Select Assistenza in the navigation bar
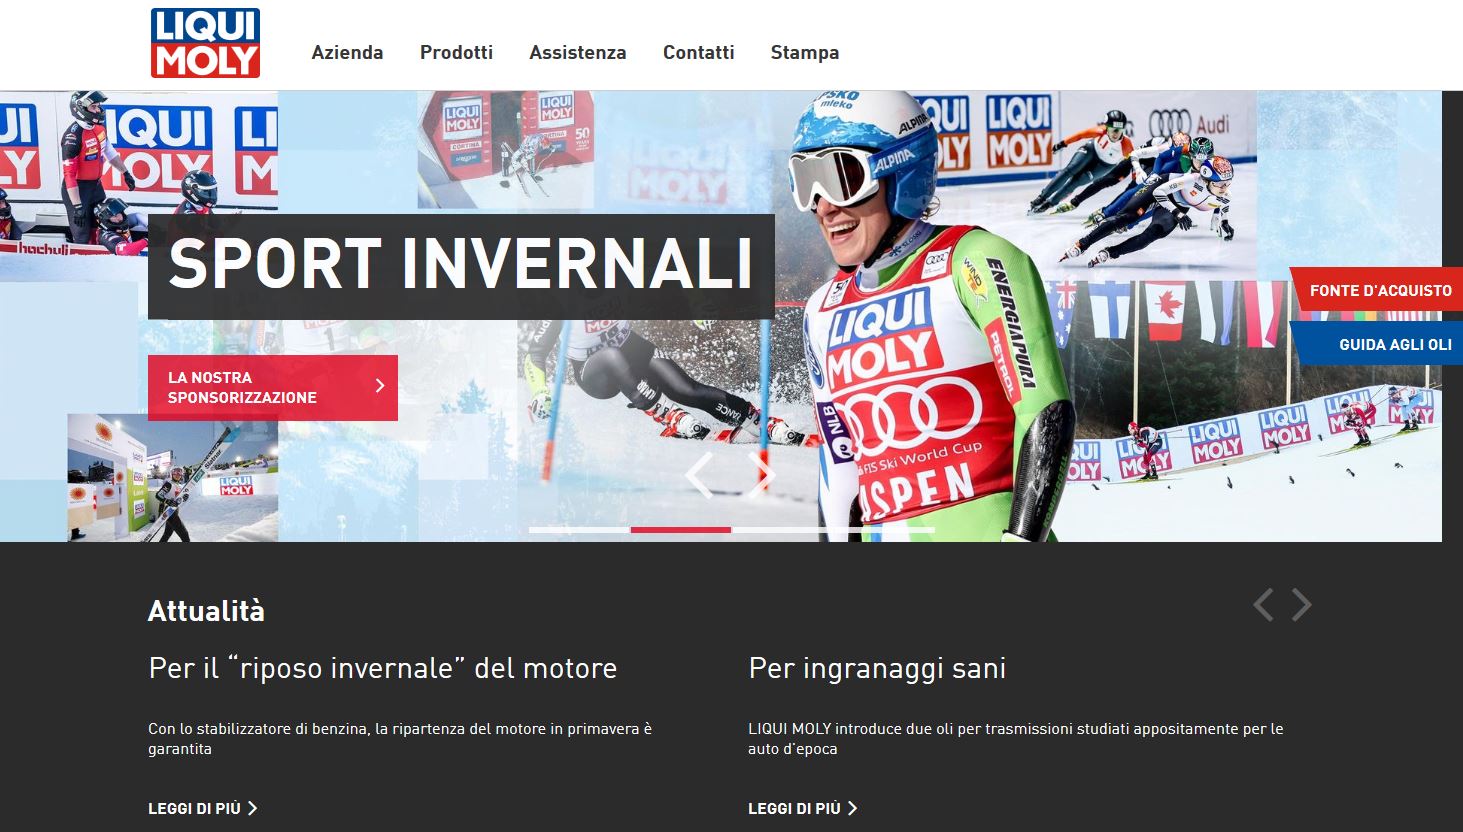 pos(577,53)
